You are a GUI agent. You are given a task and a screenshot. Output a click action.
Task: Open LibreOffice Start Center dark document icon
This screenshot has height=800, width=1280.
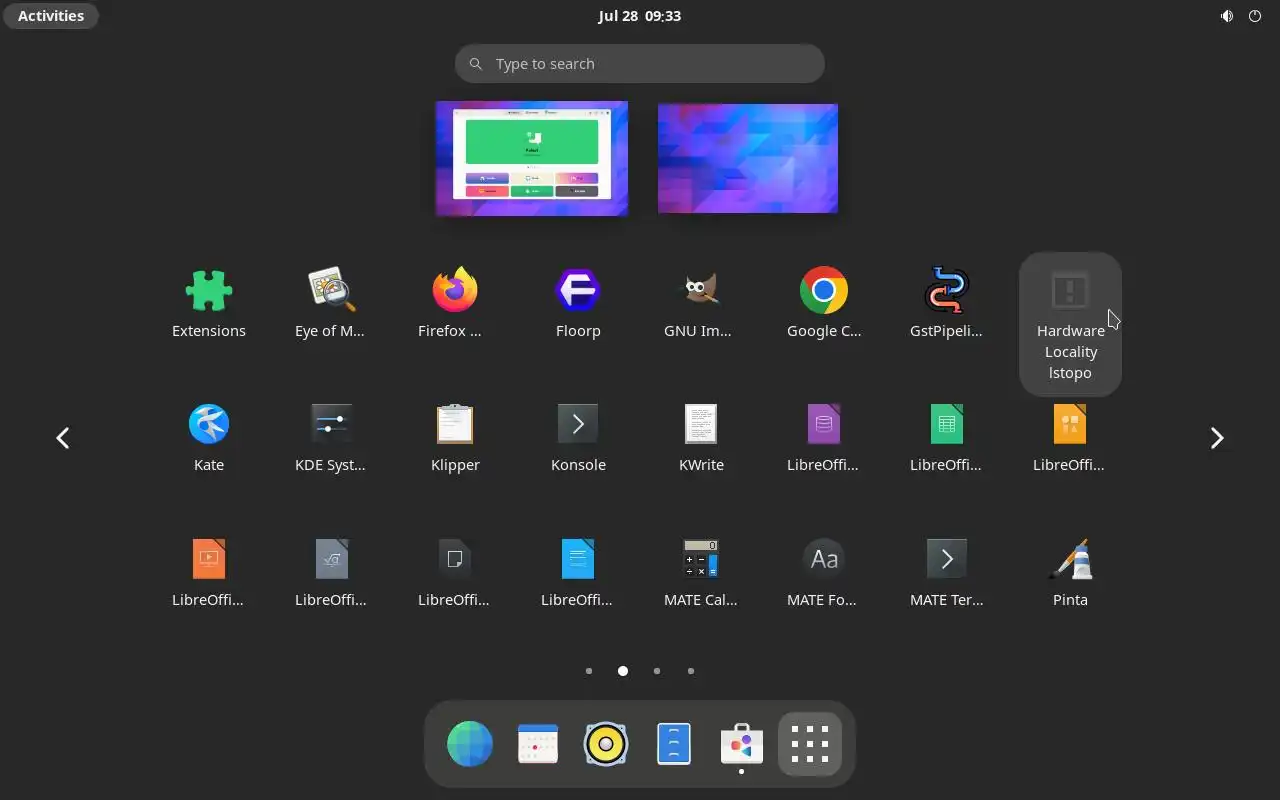(x=455, y=573)
